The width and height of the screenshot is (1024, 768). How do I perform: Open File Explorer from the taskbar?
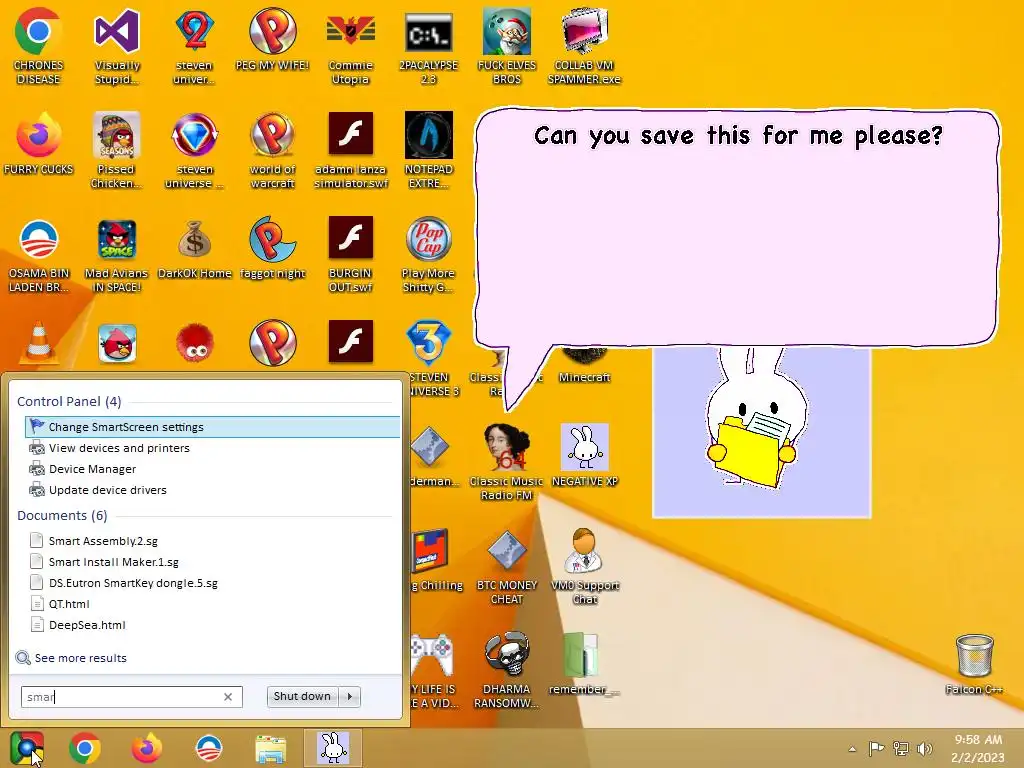pos(271,748)
